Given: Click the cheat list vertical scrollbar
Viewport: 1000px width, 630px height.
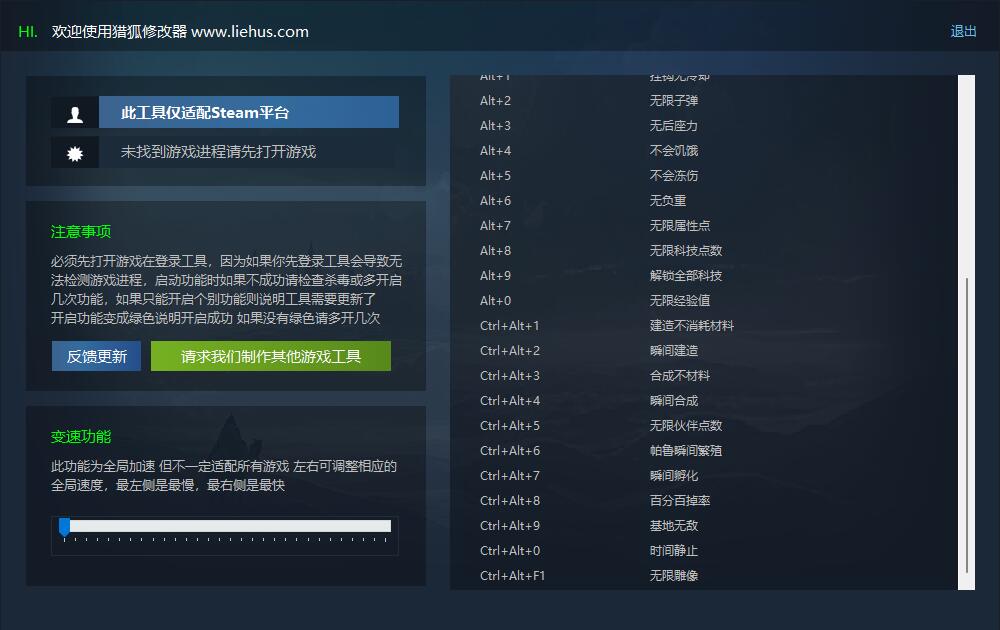Looking at the screenshot, I should 967,332.
